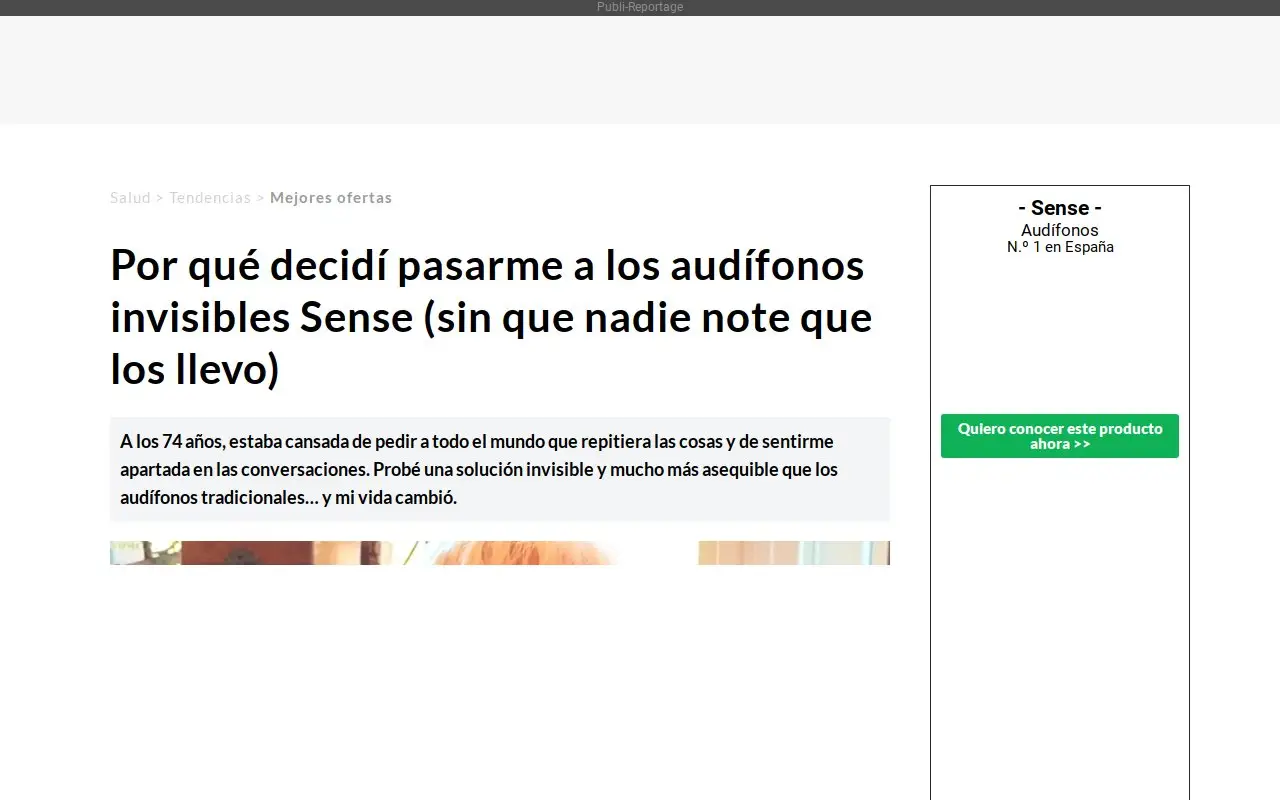Click the article headline about audífonos invisibles Sense

click(492, 317)
